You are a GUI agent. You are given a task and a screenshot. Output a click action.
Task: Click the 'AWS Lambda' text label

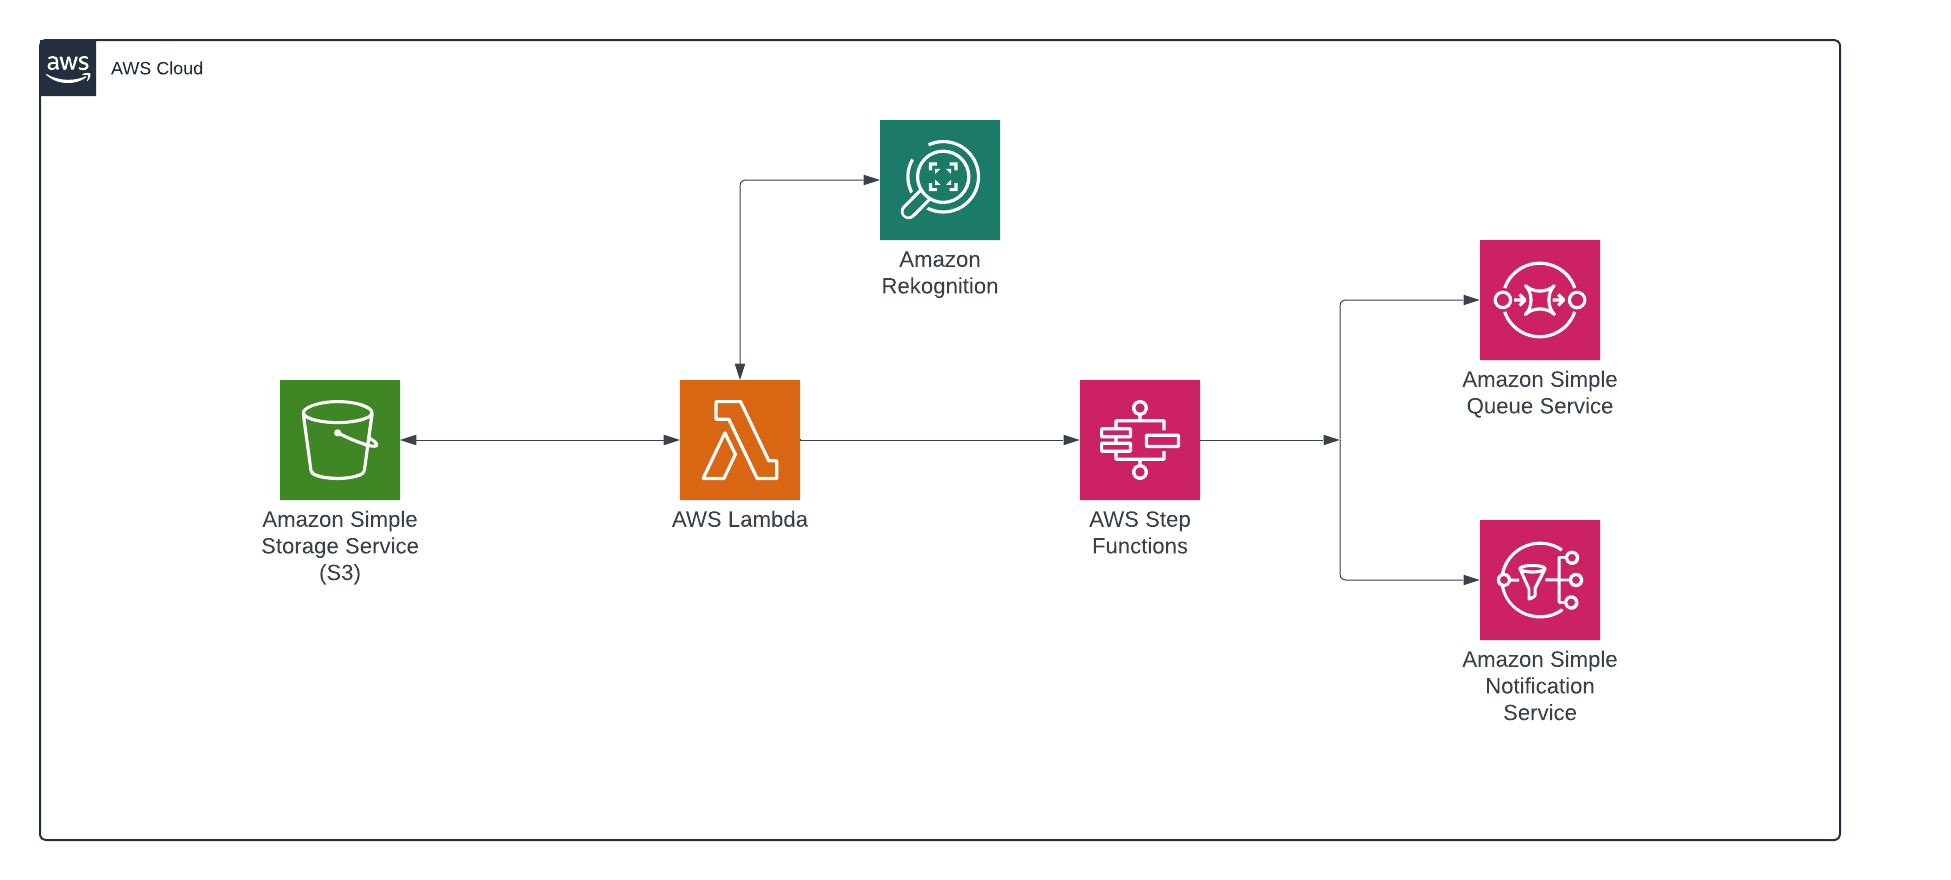(740, 520)
